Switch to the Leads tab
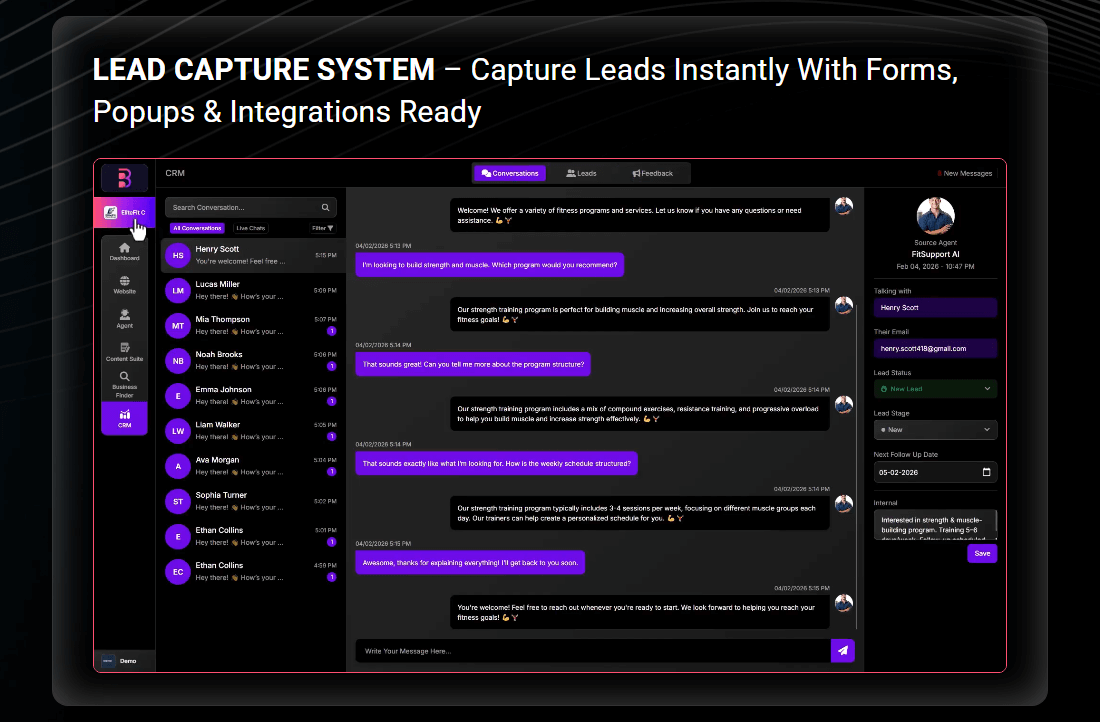Screen dimensions: 1100x722 click(x=581, y=173)
